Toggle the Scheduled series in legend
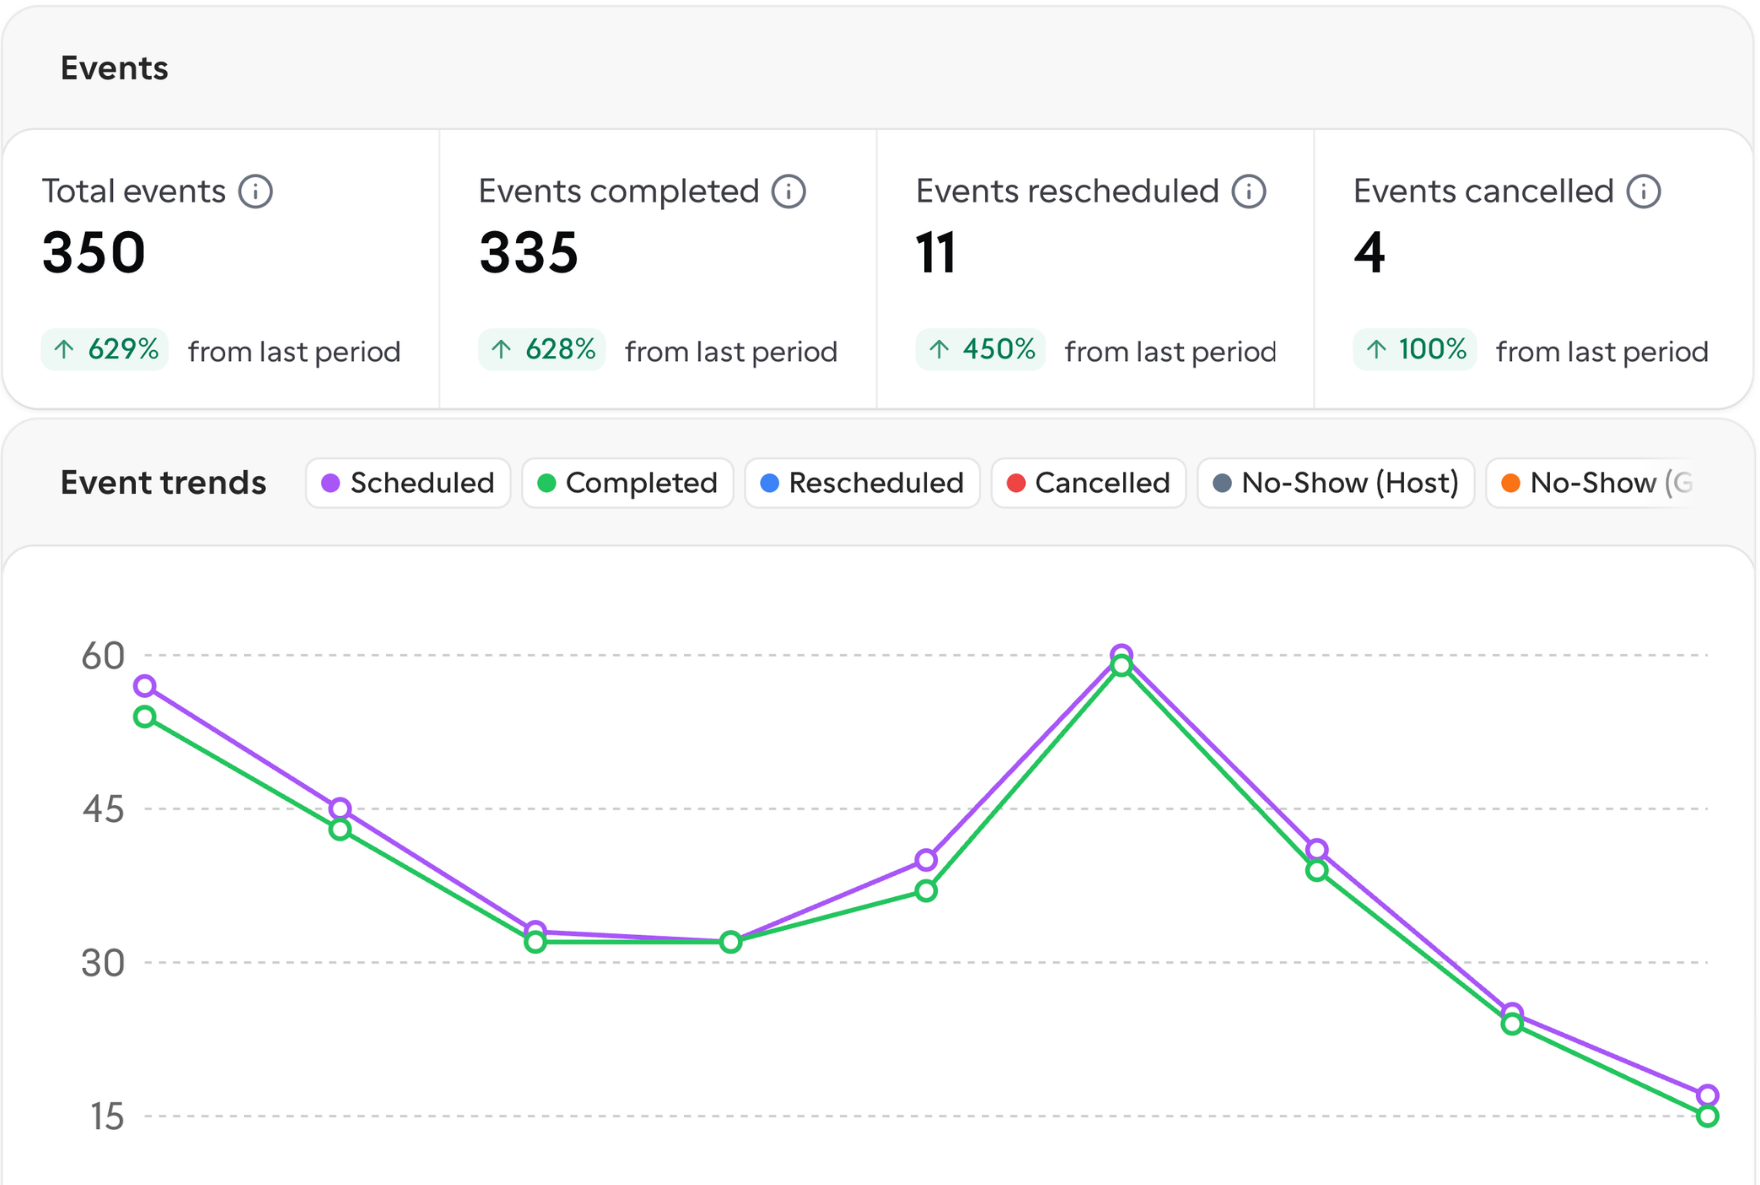This screenshot has height=1185, width=1760. pyautogui.click(x=408, y=483)
